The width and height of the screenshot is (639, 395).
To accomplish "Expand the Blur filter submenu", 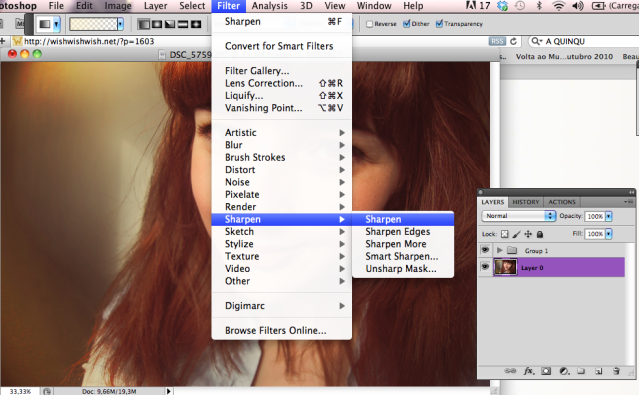I will [x=282, y=145].
